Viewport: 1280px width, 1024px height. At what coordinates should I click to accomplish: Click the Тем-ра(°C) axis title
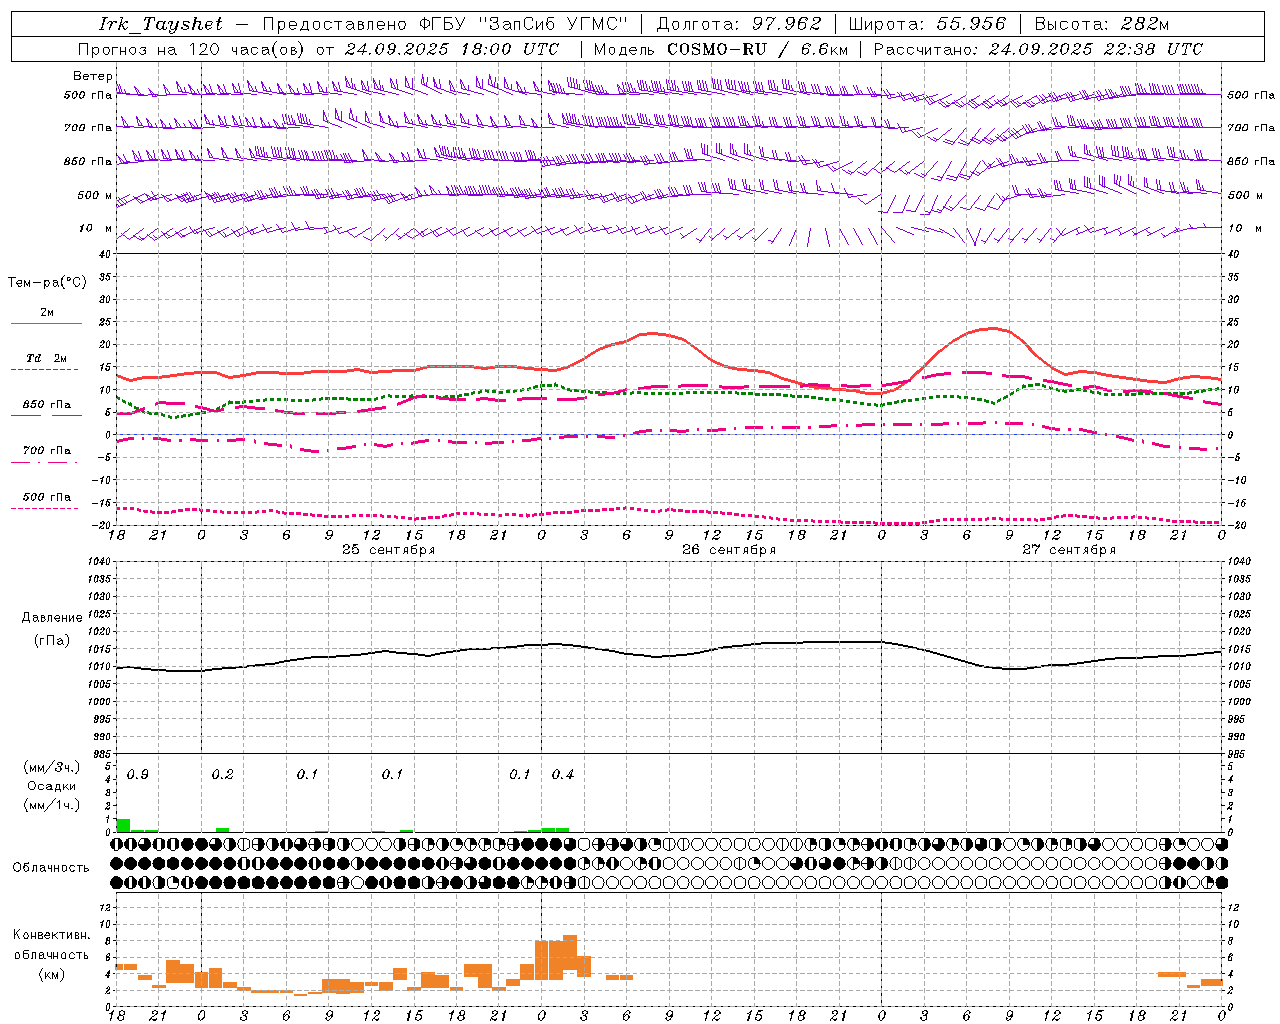tap(47, 283)
